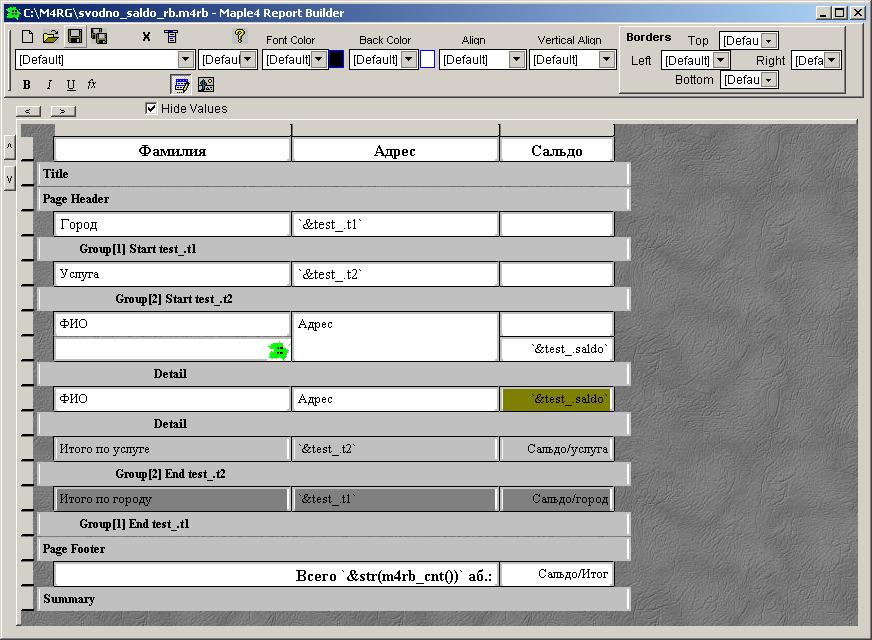Click the fx formula icon

pos(92,85)
